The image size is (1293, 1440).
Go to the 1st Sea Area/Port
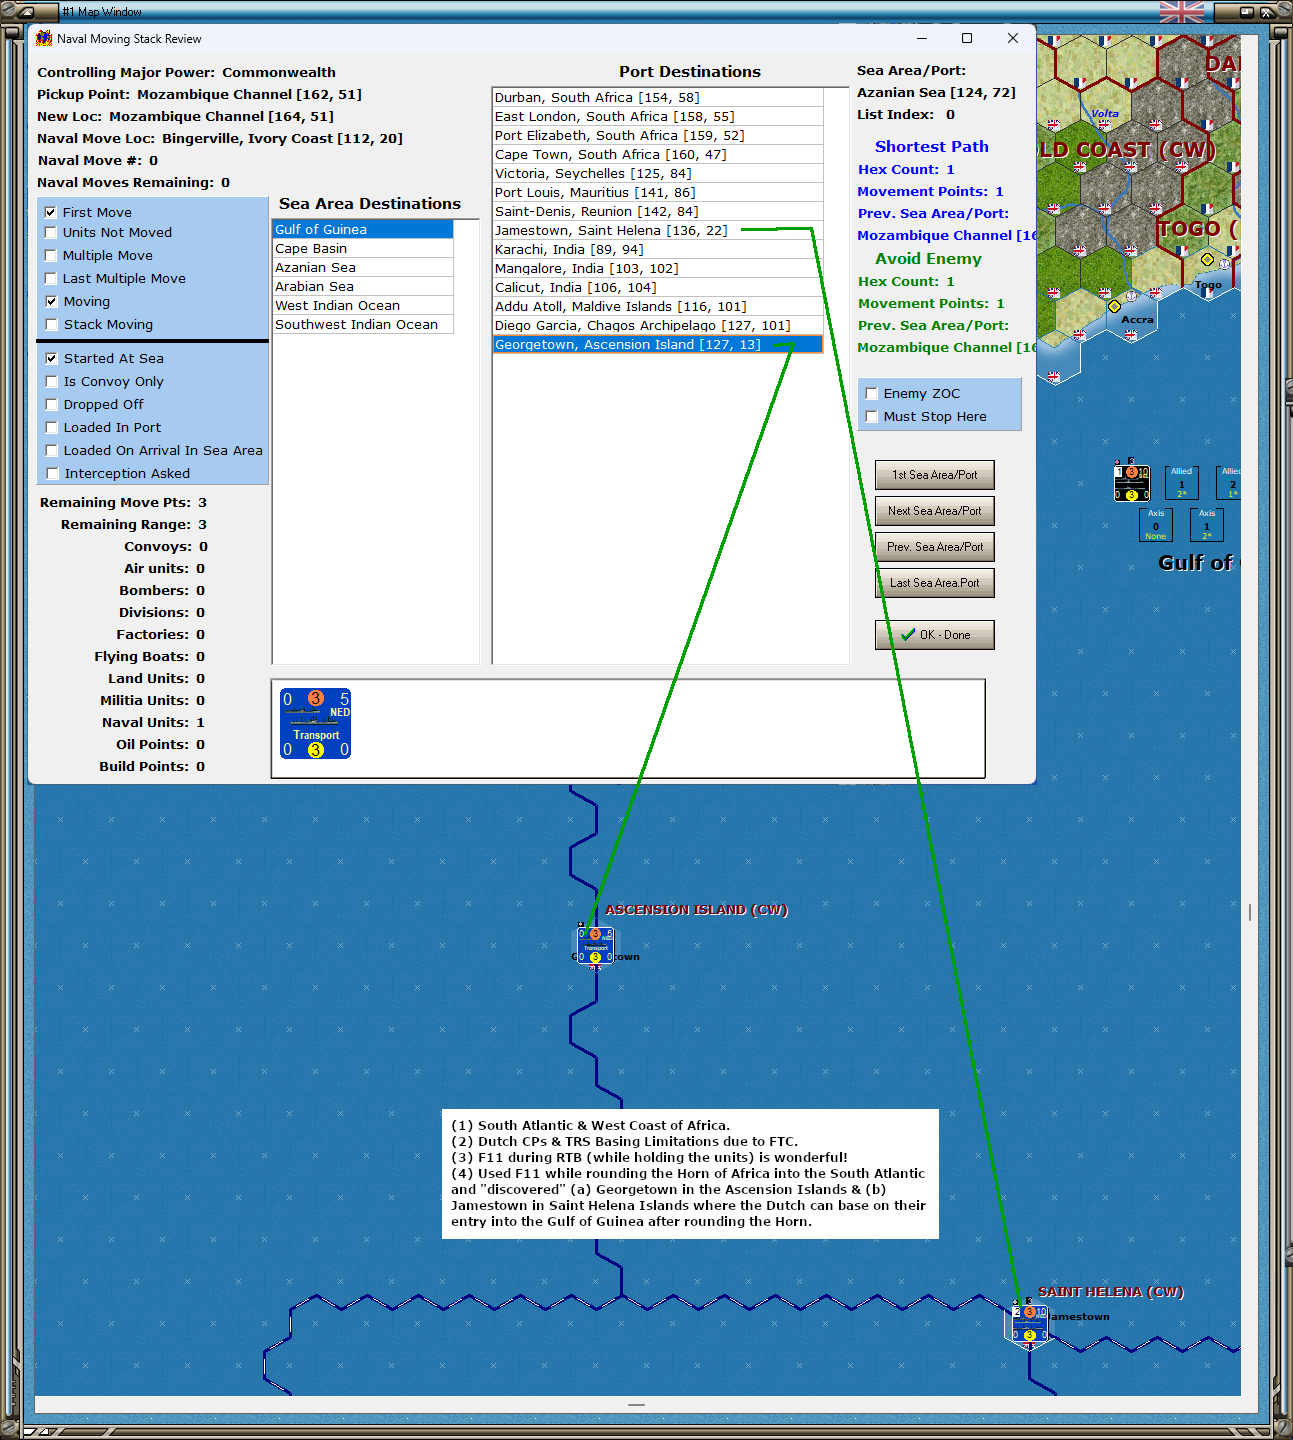click(935, 475)
